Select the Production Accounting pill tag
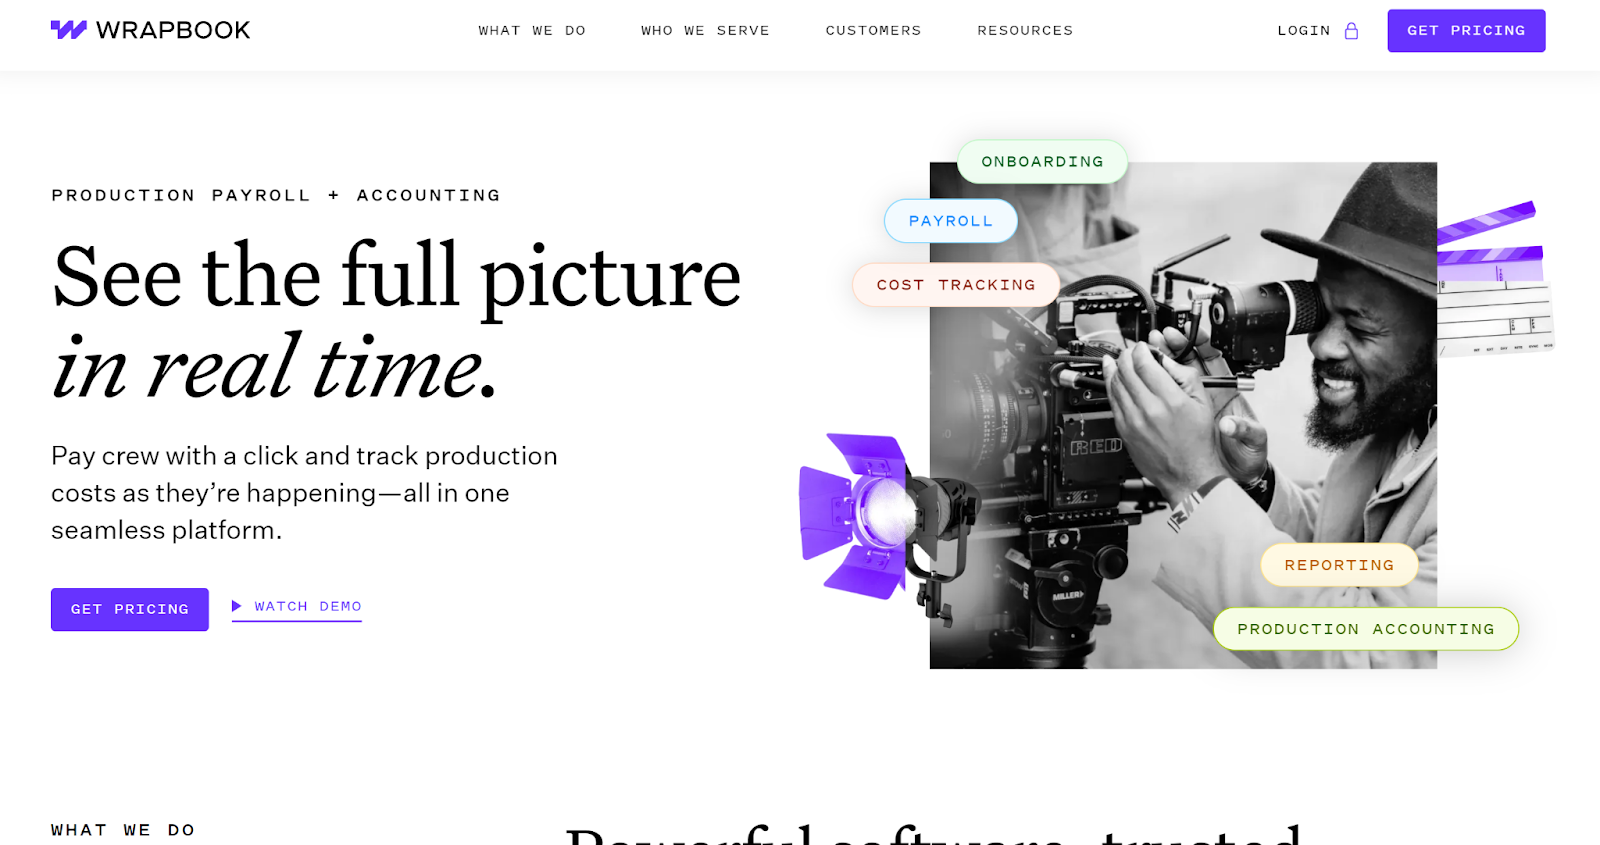This screenshot has height=845, width=1600. [x=1366, y=629]
